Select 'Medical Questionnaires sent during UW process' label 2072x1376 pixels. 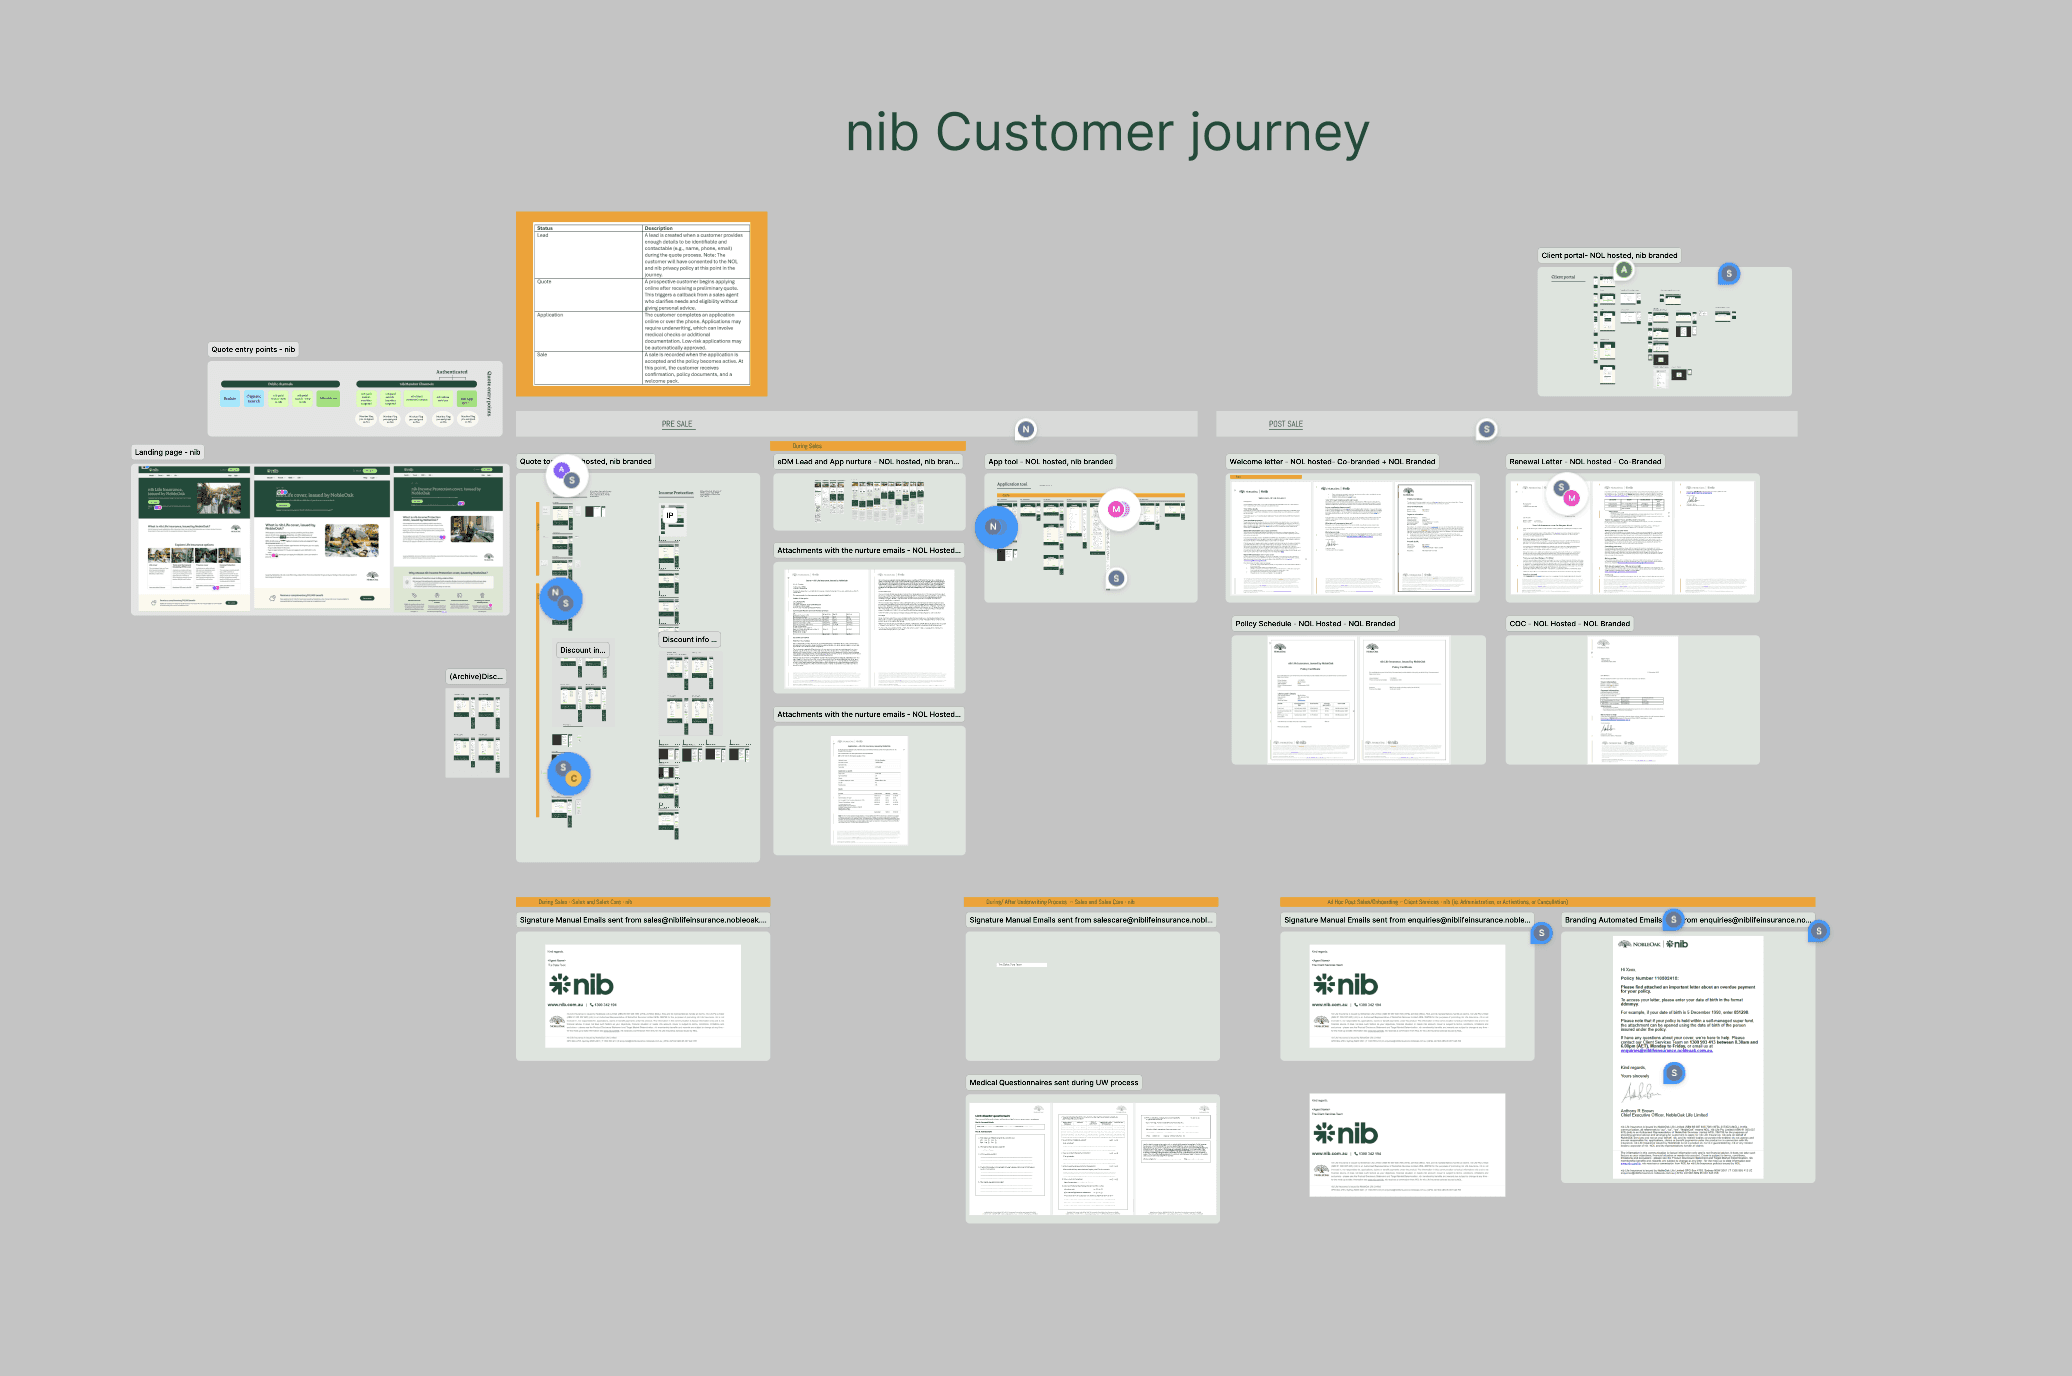click(1053, 1083)
